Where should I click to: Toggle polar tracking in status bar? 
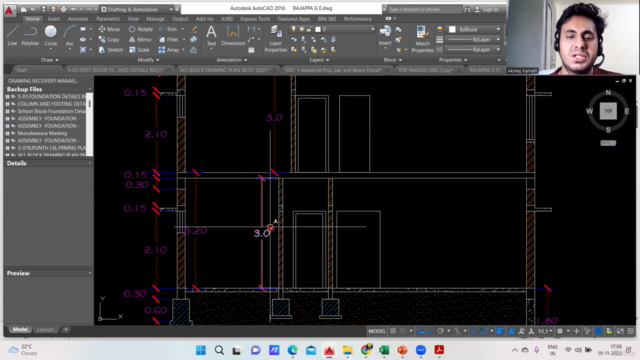point(440,331)
